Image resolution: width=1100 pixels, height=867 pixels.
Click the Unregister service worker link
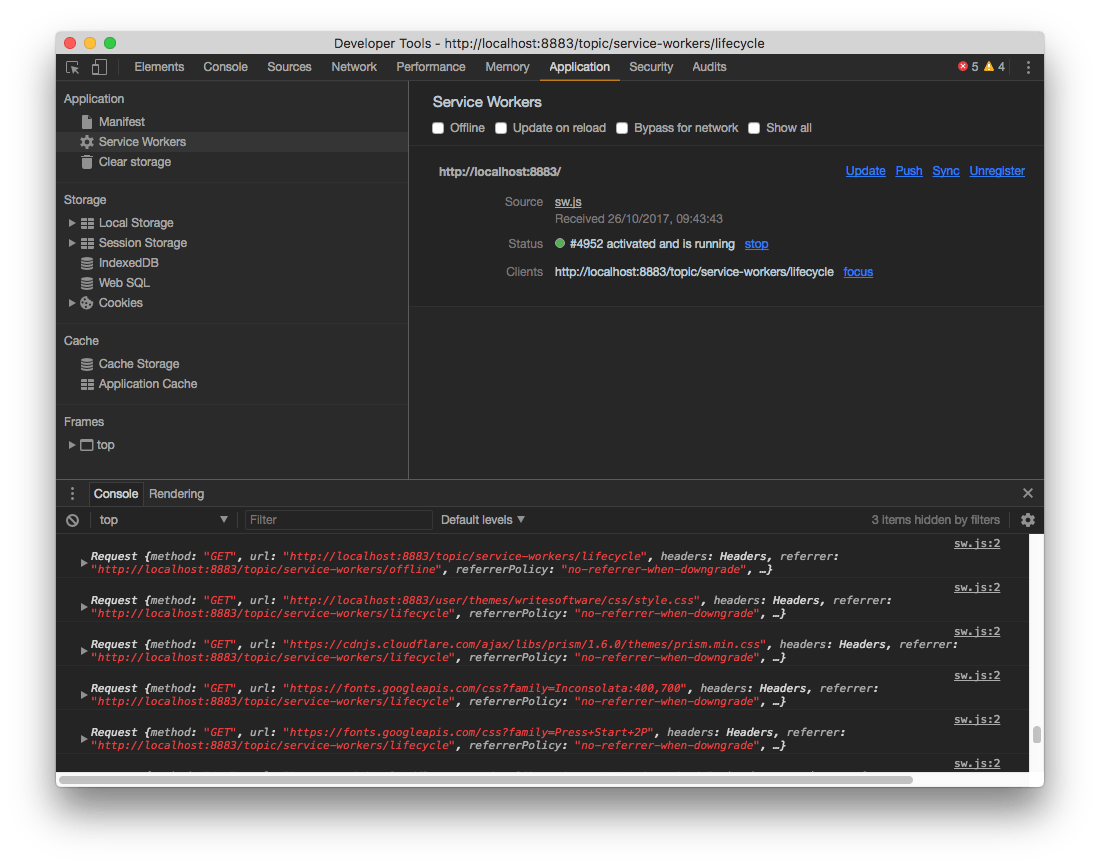click(x=996, y=171)
